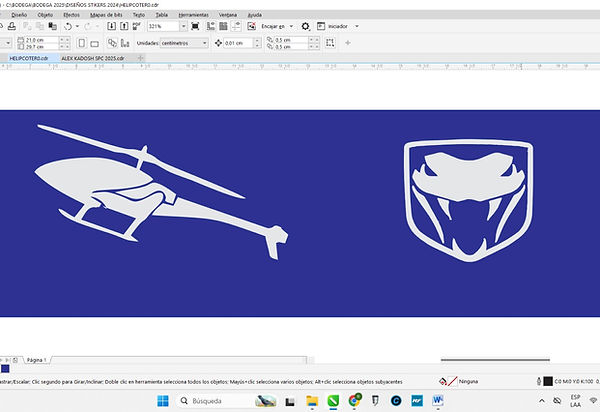Click the Full-screen preview icon
600x412 pixels.
click(x=195, y=26)
